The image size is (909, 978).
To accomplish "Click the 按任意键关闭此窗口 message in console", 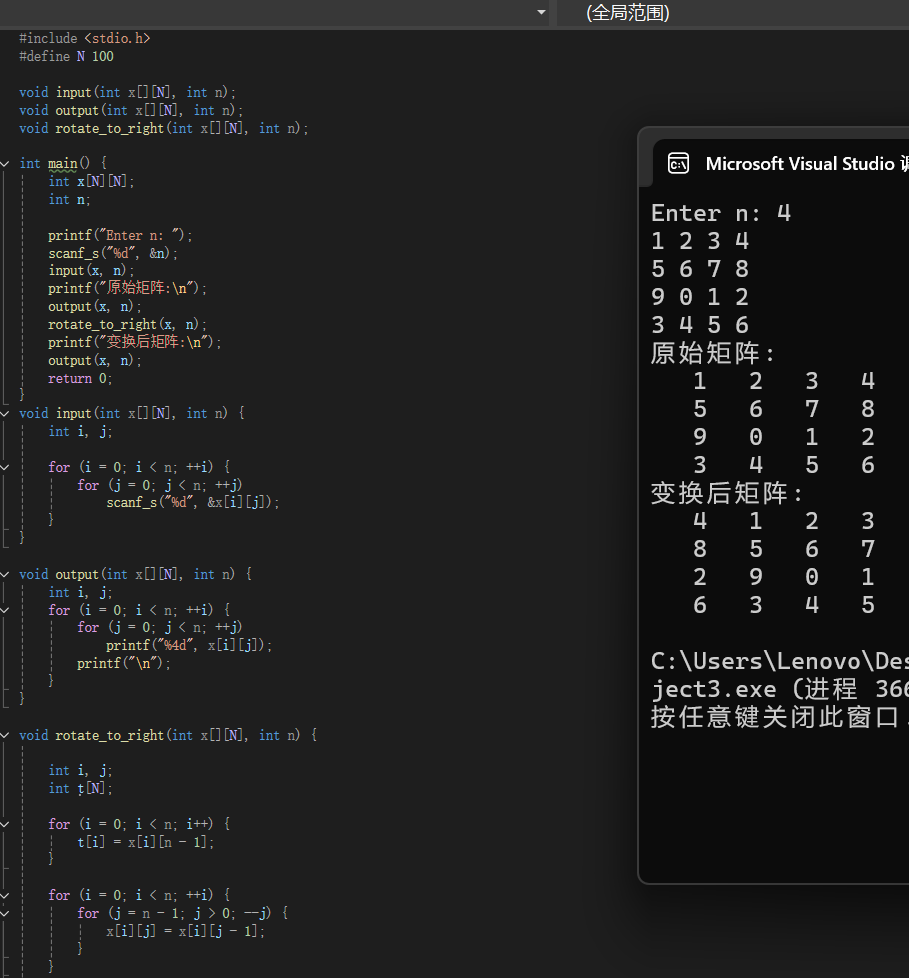I will point(779,717).
